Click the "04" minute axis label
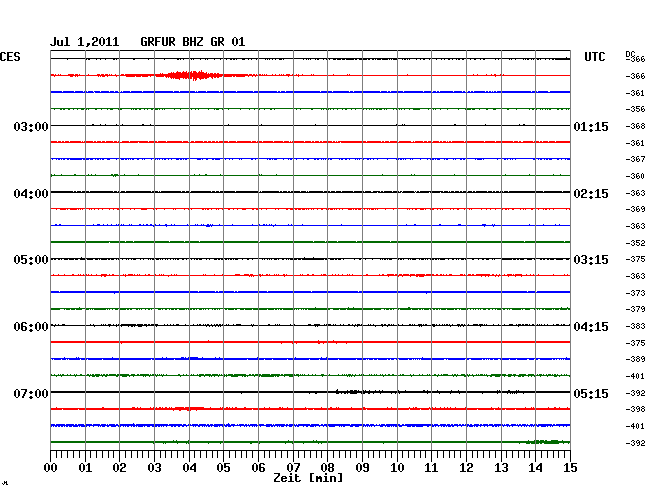The width and height of the screenshot is (650, 494). click(189, 467)
